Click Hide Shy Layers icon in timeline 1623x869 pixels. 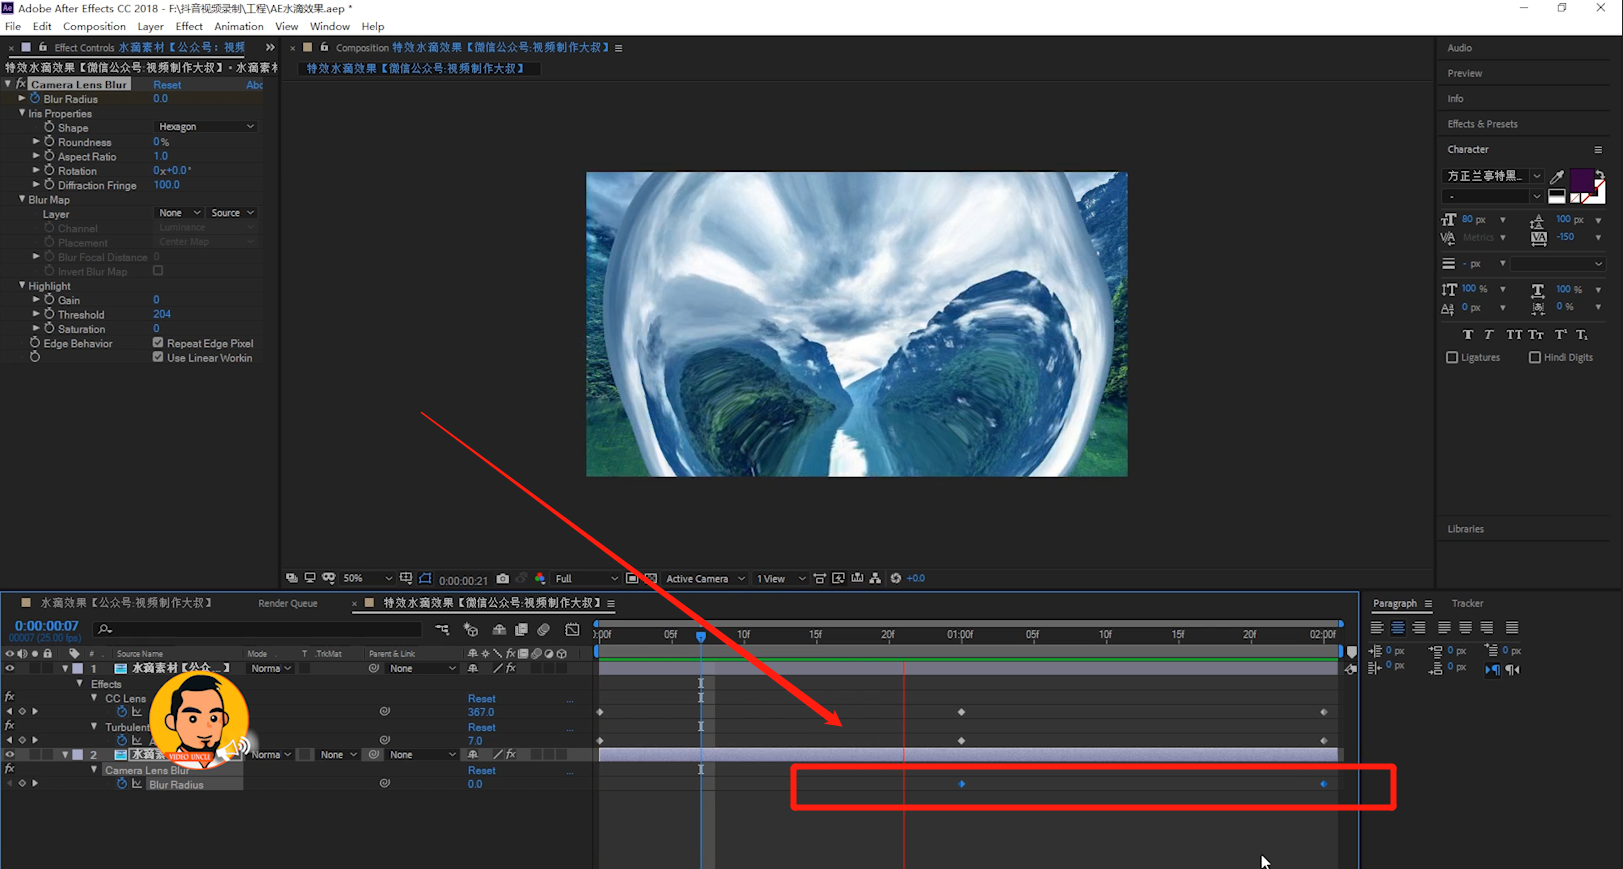(x=499, y=629)
